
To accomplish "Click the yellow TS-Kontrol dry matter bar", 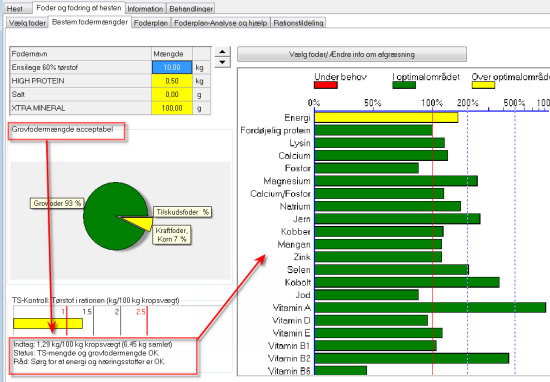I will pyautogui.click(x=48, y=323).
